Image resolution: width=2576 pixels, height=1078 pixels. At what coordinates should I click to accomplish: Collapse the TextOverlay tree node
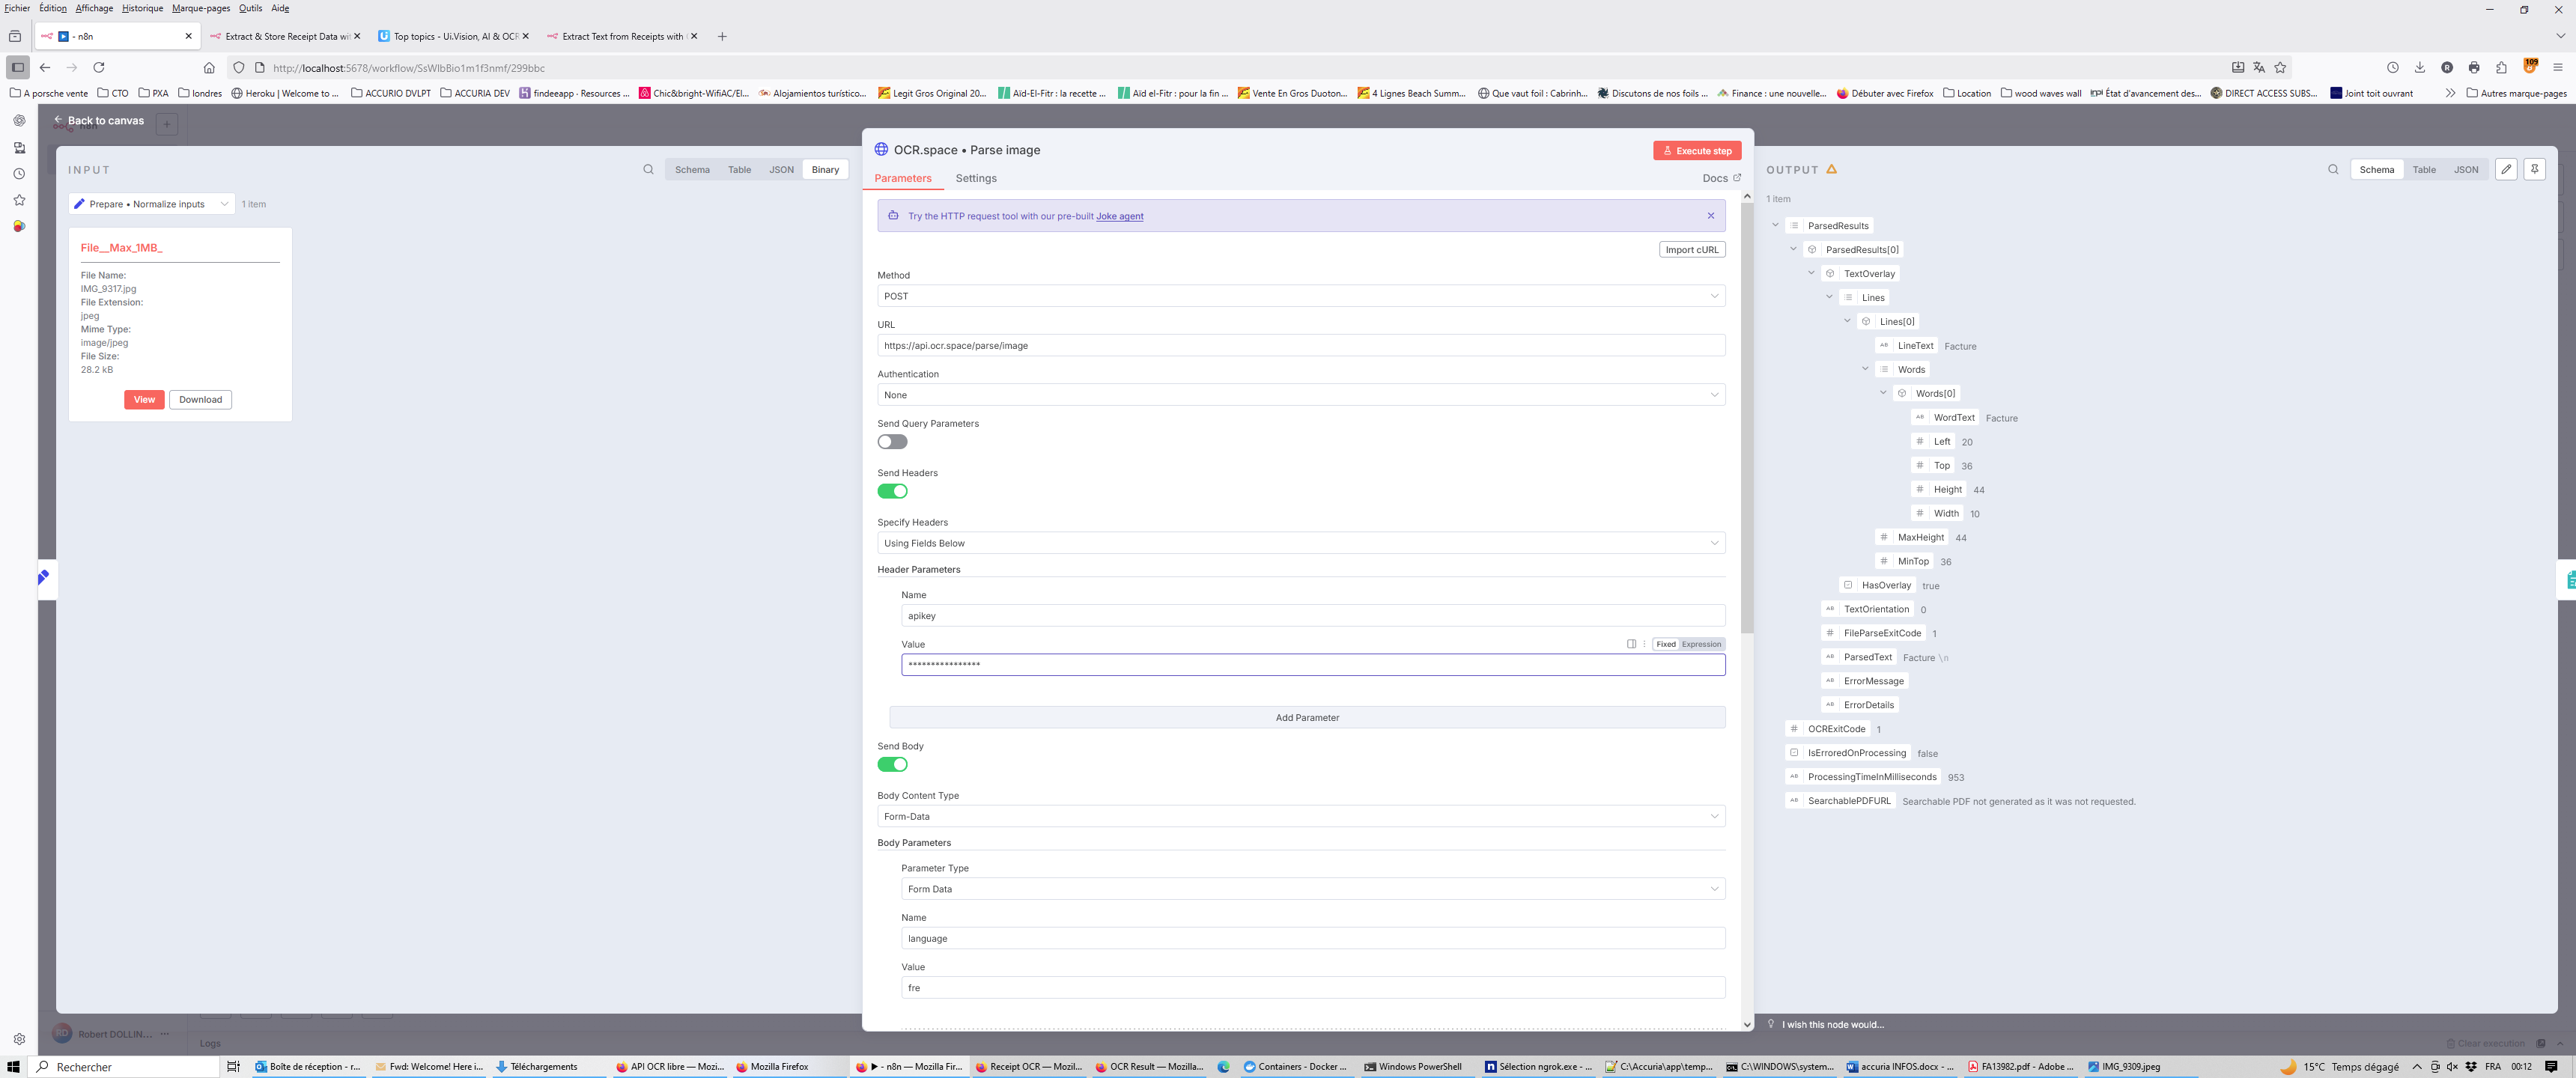(x=1811, y=273)
